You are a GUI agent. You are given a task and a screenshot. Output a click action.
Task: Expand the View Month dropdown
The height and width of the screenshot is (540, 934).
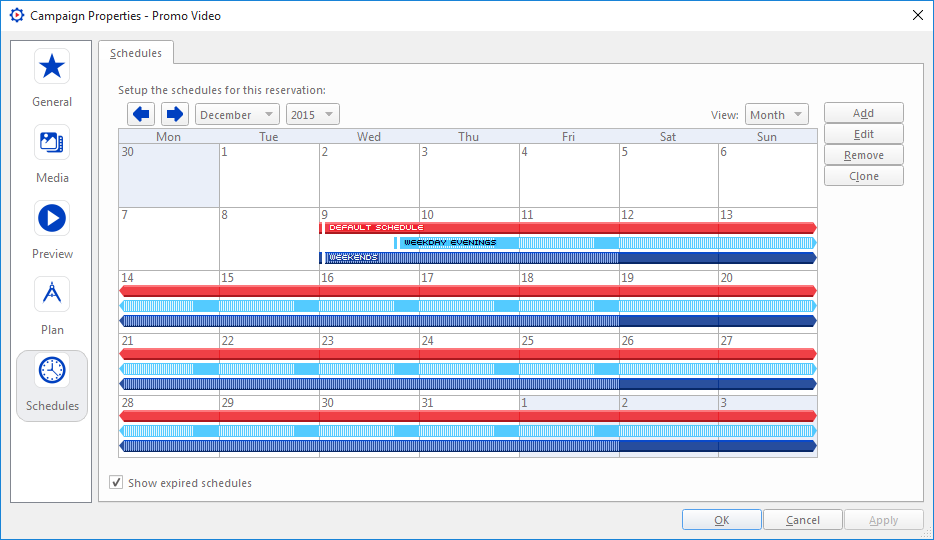pos(777,115)
